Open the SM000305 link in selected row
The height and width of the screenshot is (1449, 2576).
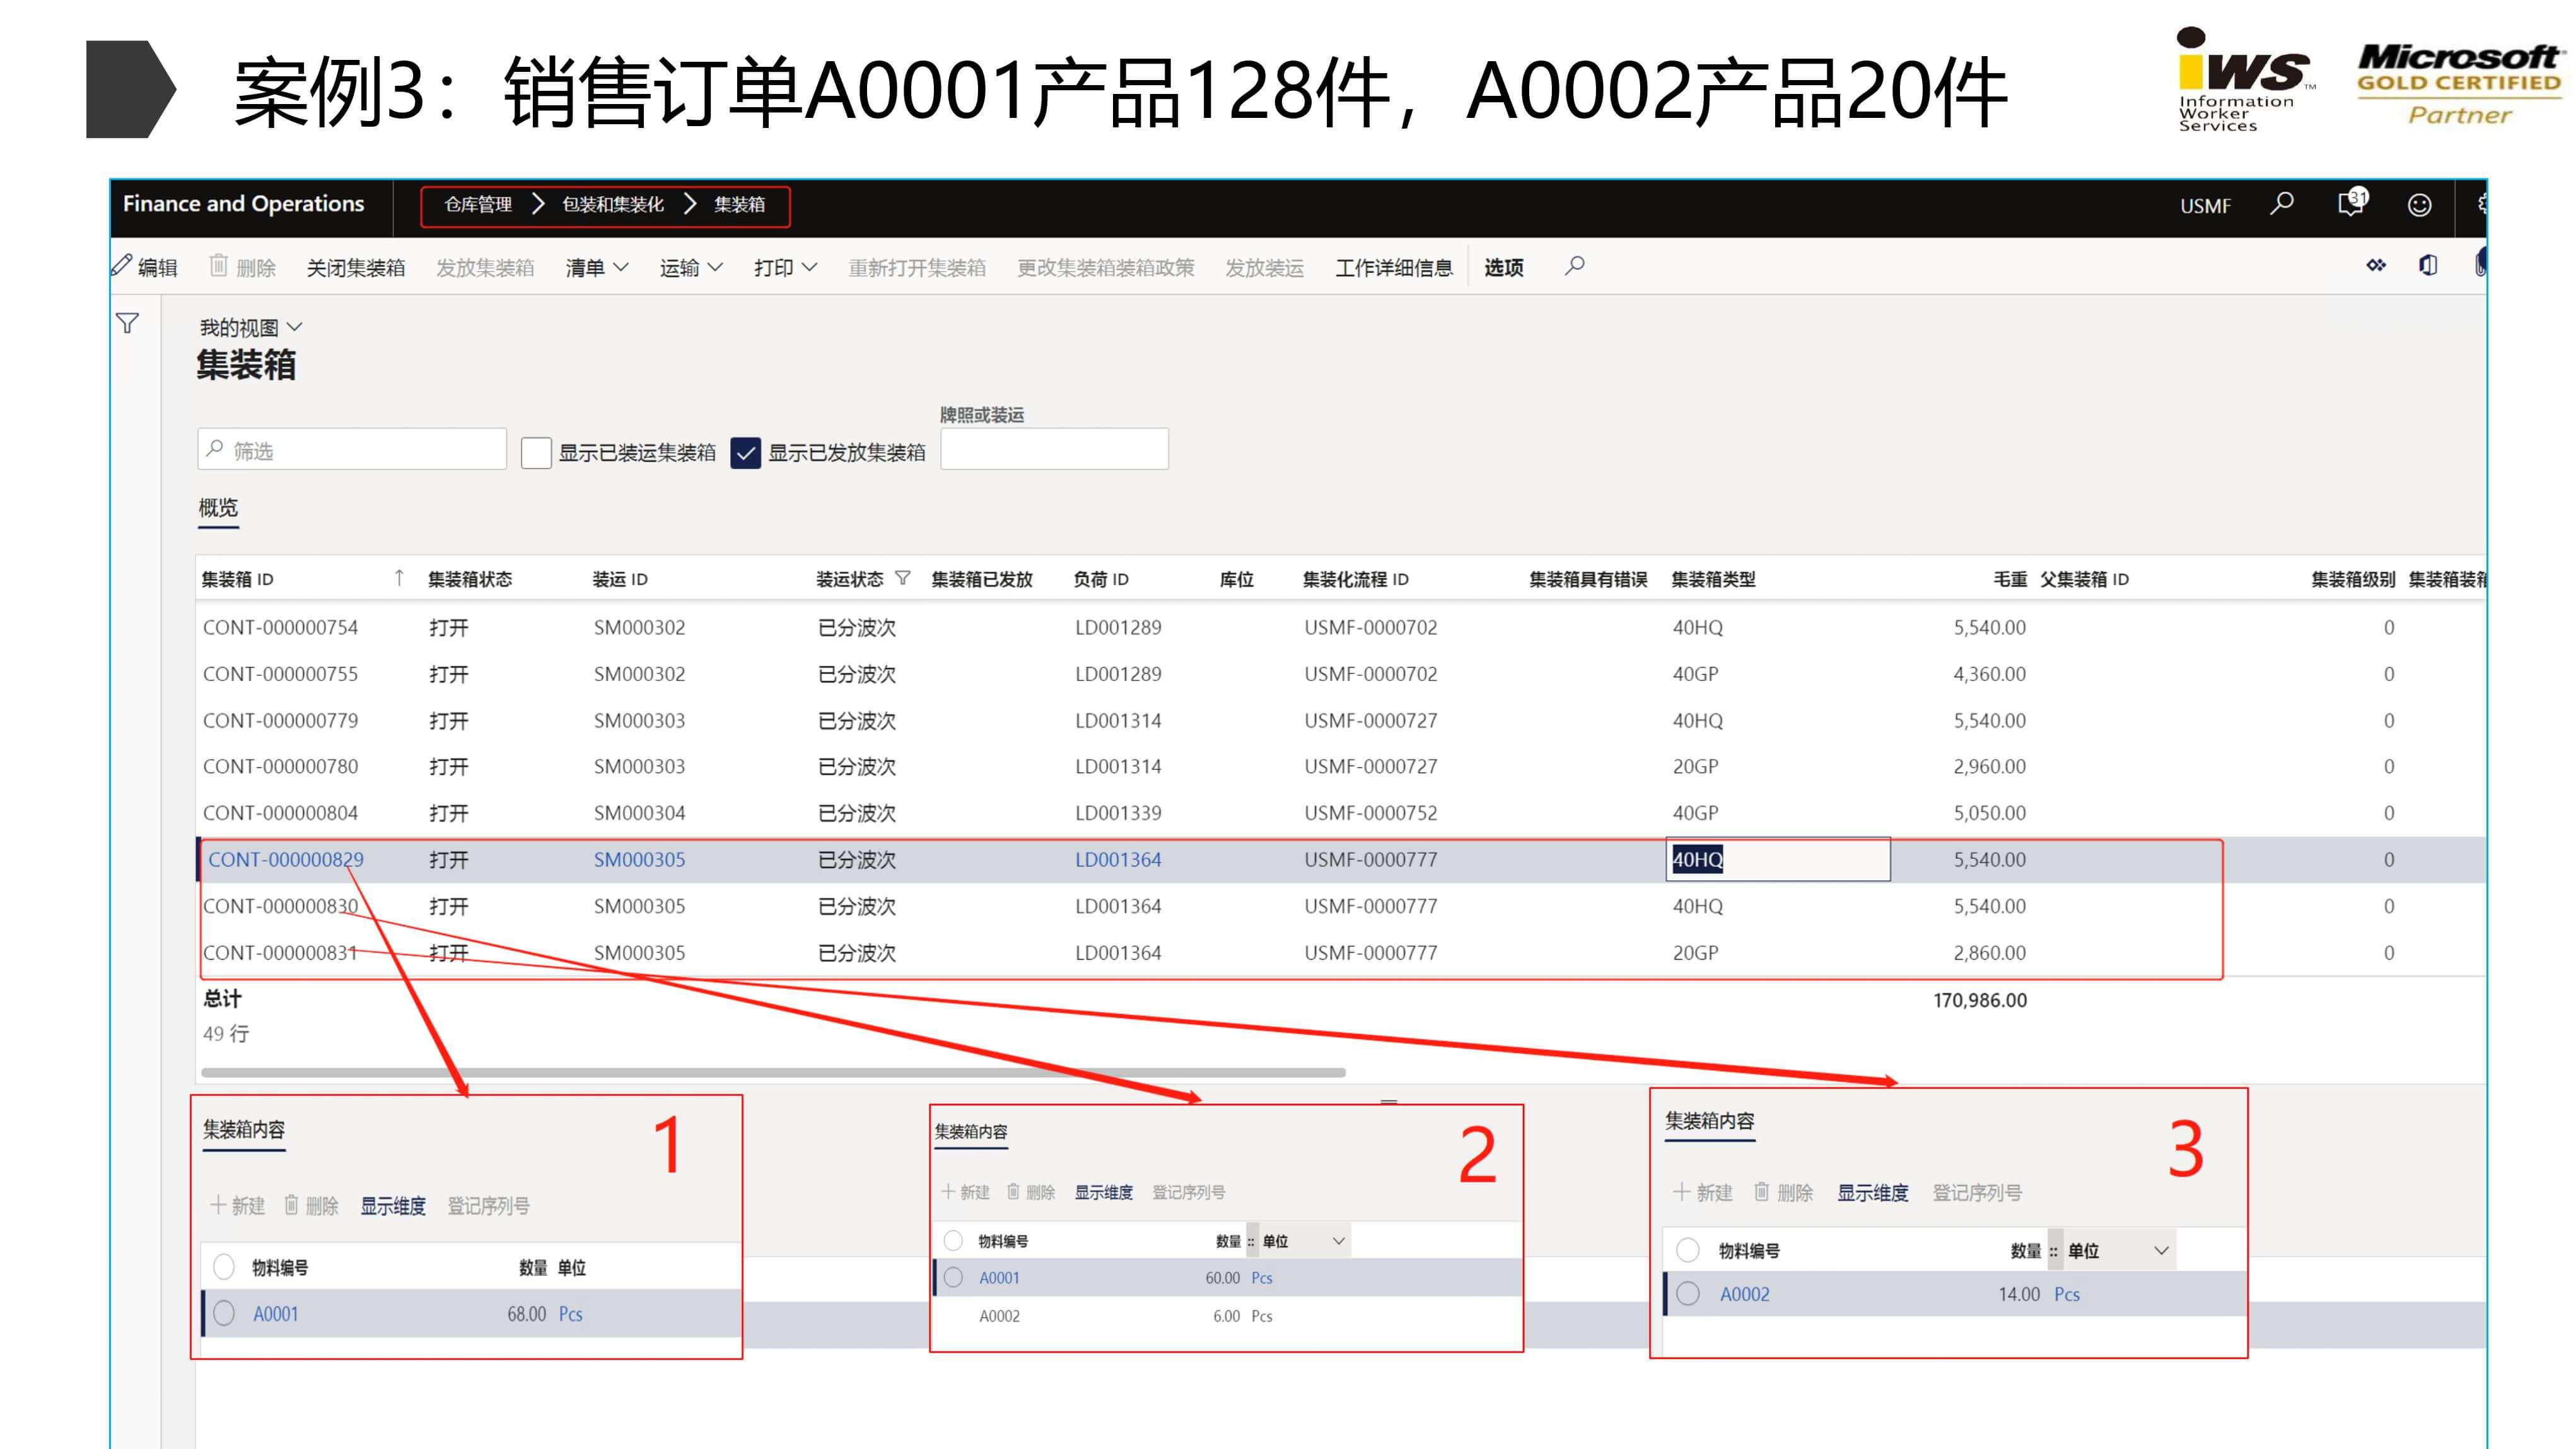point(639,859)
